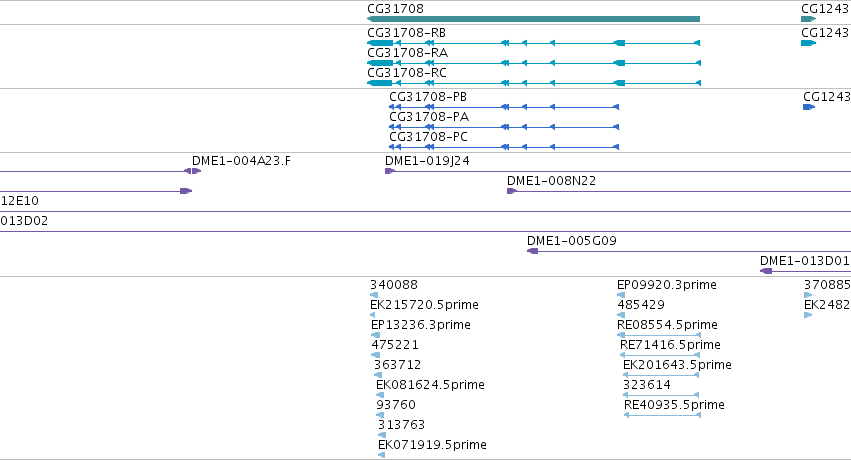The image size is (851, 460).
Task: Select EST 323614 label
Action: pos(646,385)
